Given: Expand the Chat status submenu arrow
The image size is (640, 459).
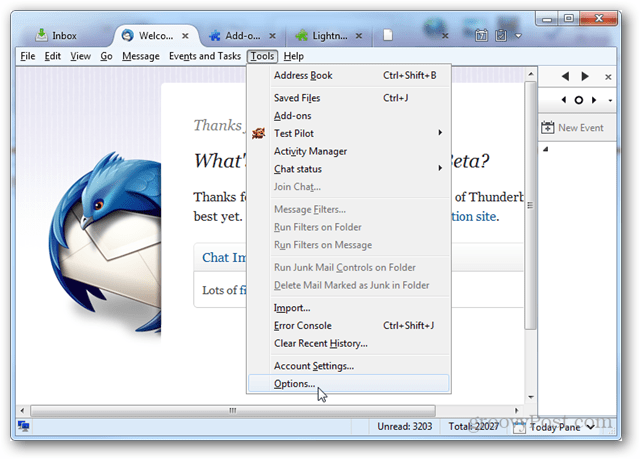Looking at the screenshot, I should (x=440, y=168).
